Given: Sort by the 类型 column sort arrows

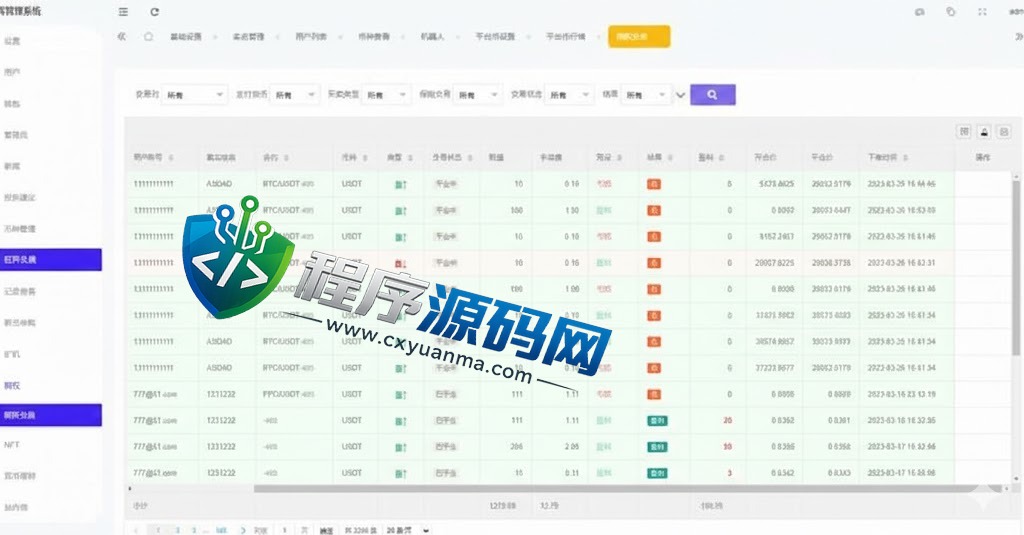Looking at the screenshot, I should point(410,157).
